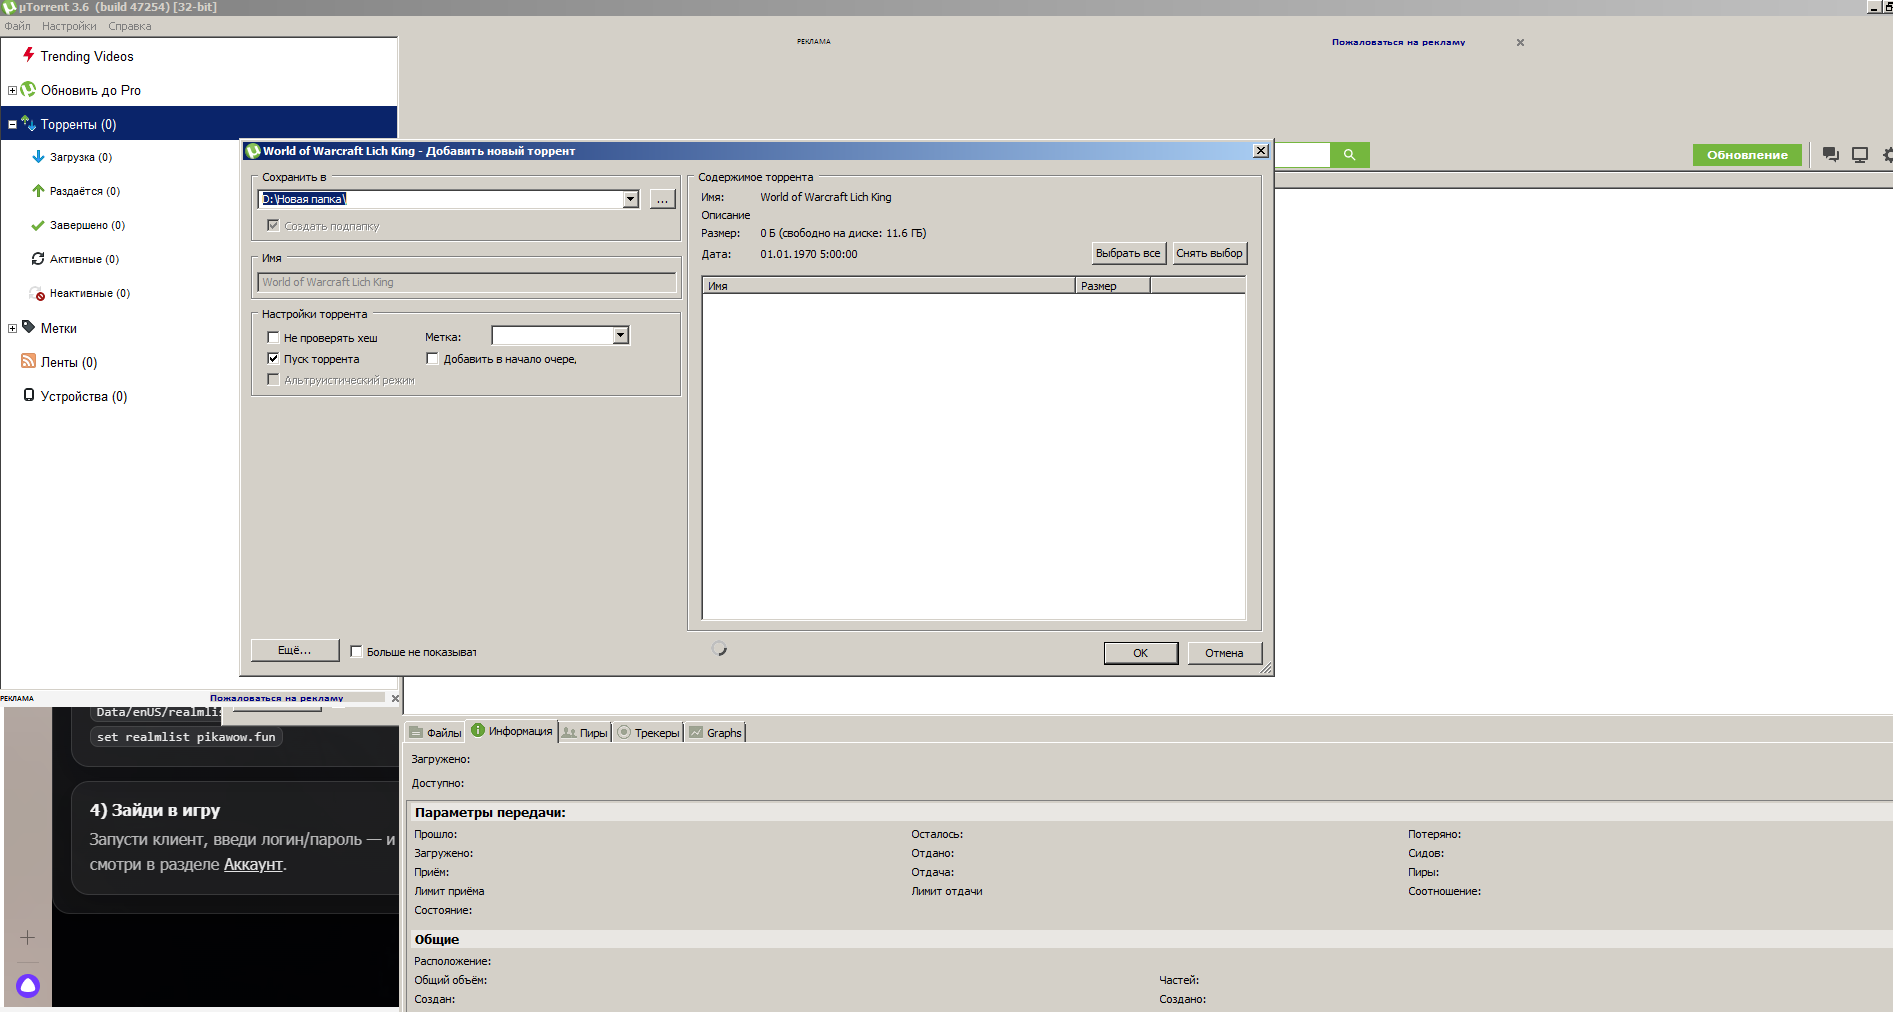
Task: Open the Справка menu
Action: (x=130, y=26)
